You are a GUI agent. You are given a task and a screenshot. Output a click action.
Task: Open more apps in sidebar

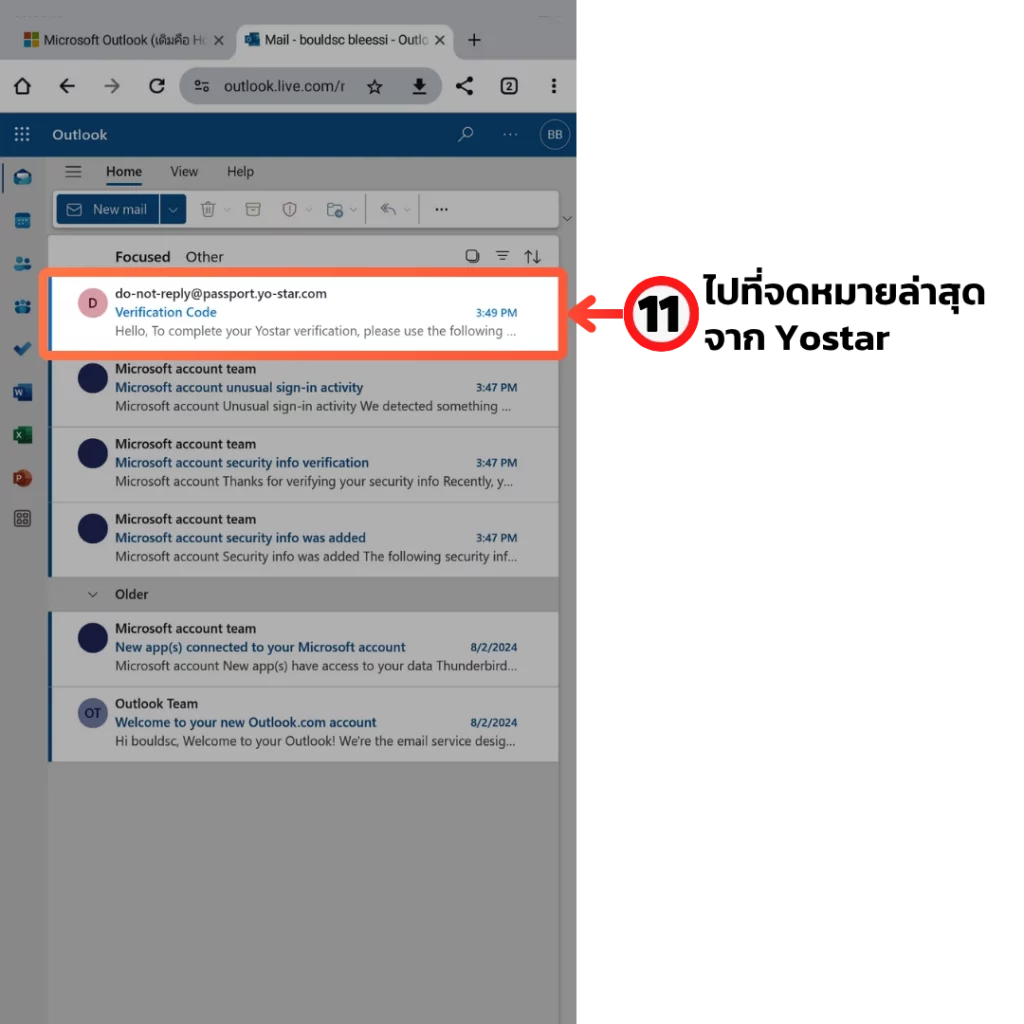23,519
